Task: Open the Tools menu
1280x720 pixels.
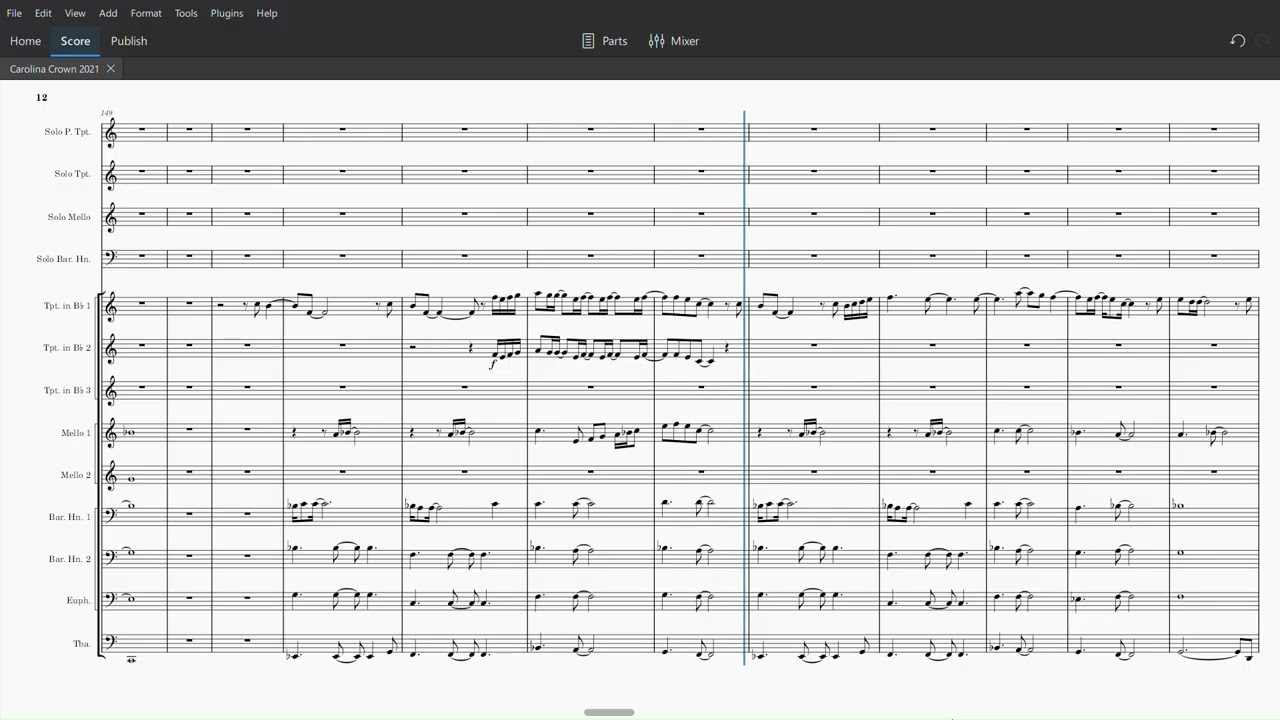Action: (x=186, y=13)
